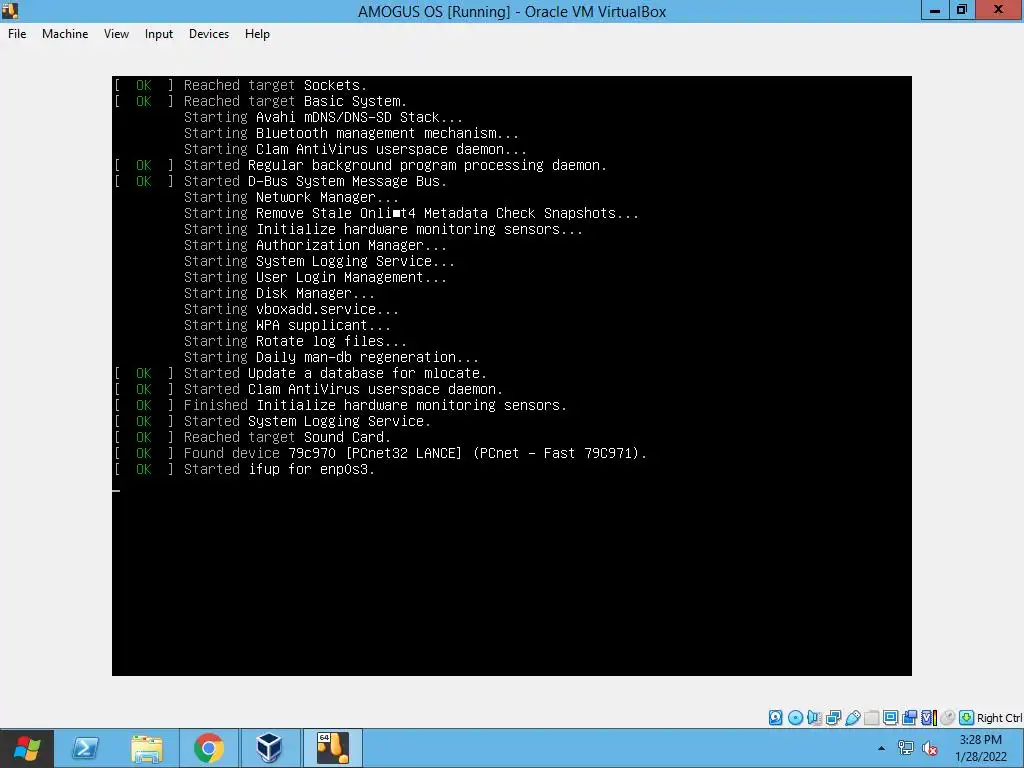Click the Right Ctrl host key label
The height and width of the screenshot is (768, 1024).
tap(999, 718)
